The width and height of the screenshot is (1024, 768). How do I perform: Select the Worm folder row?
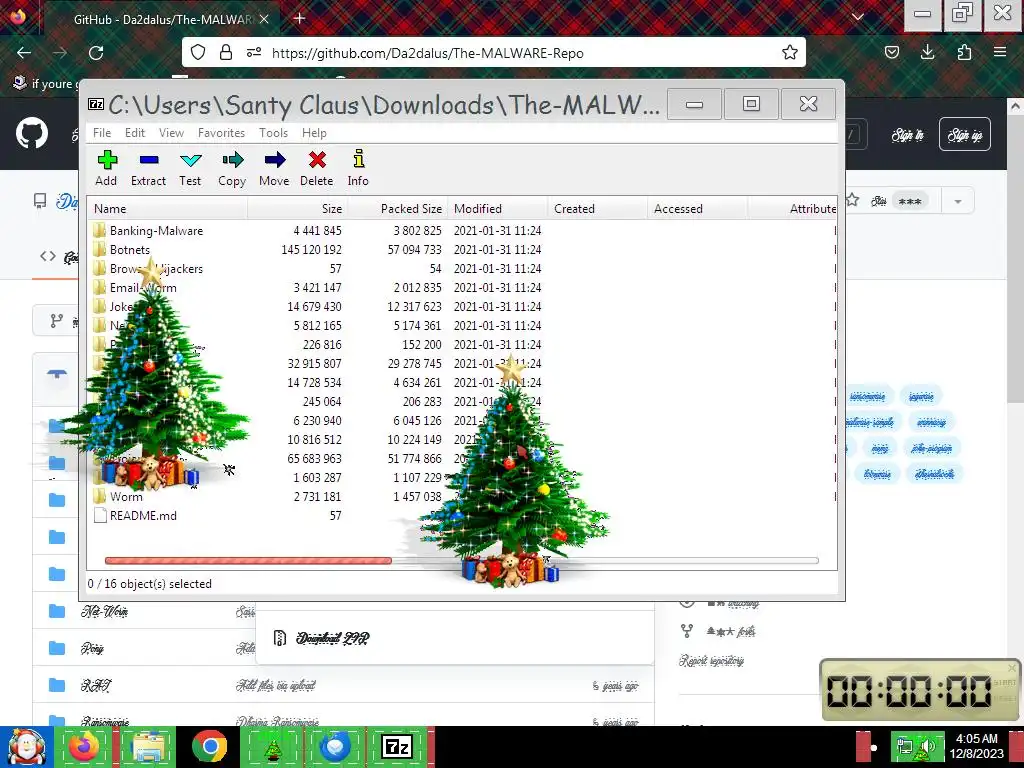pos(462,496)
